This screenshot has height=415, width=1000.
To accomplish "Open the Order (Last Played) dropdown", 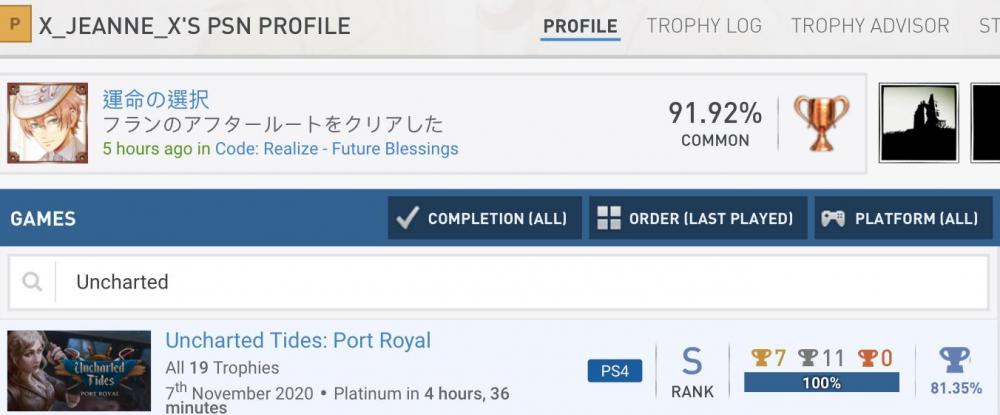I will click(x=698, y=218).
